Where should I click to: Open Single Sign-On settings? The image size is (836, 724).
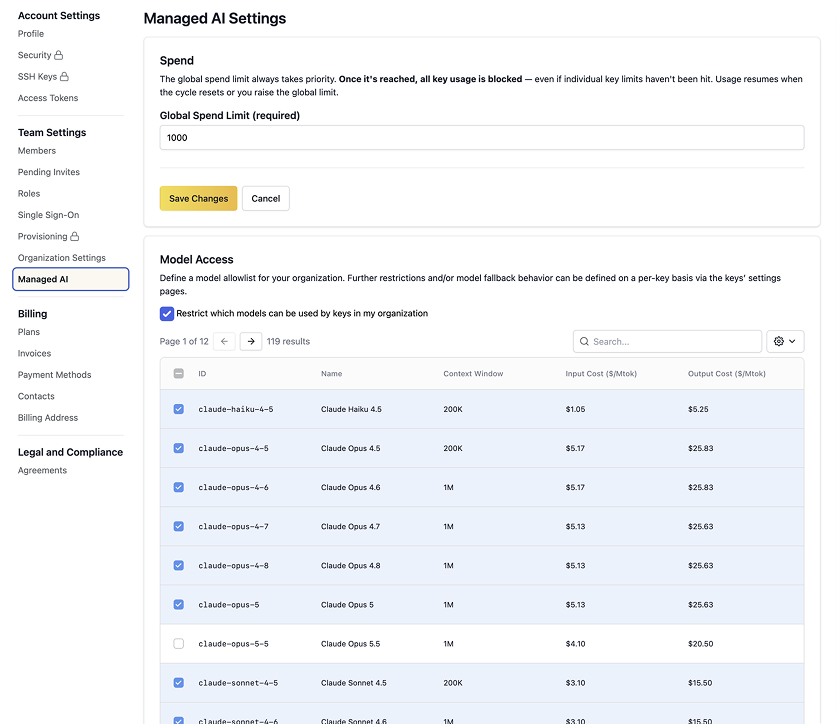(x=49, y=215)
